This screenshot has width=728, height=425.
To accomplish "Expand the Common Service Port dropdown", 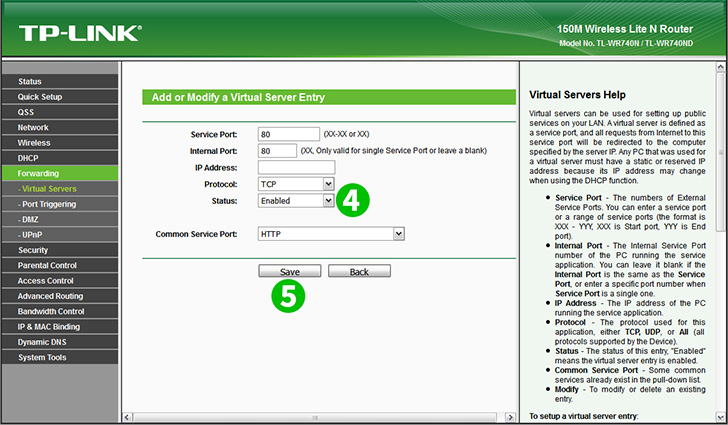I will (331, 234).
